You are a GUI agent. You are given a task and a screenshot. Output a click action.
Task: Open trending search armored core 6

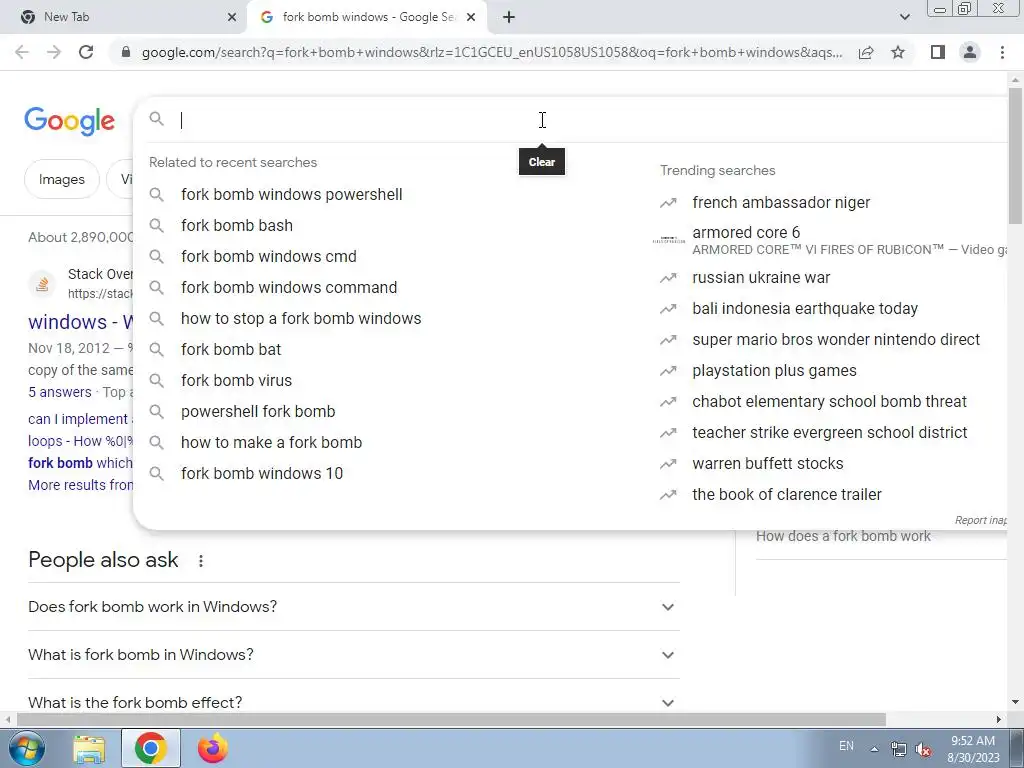point(746,232)
